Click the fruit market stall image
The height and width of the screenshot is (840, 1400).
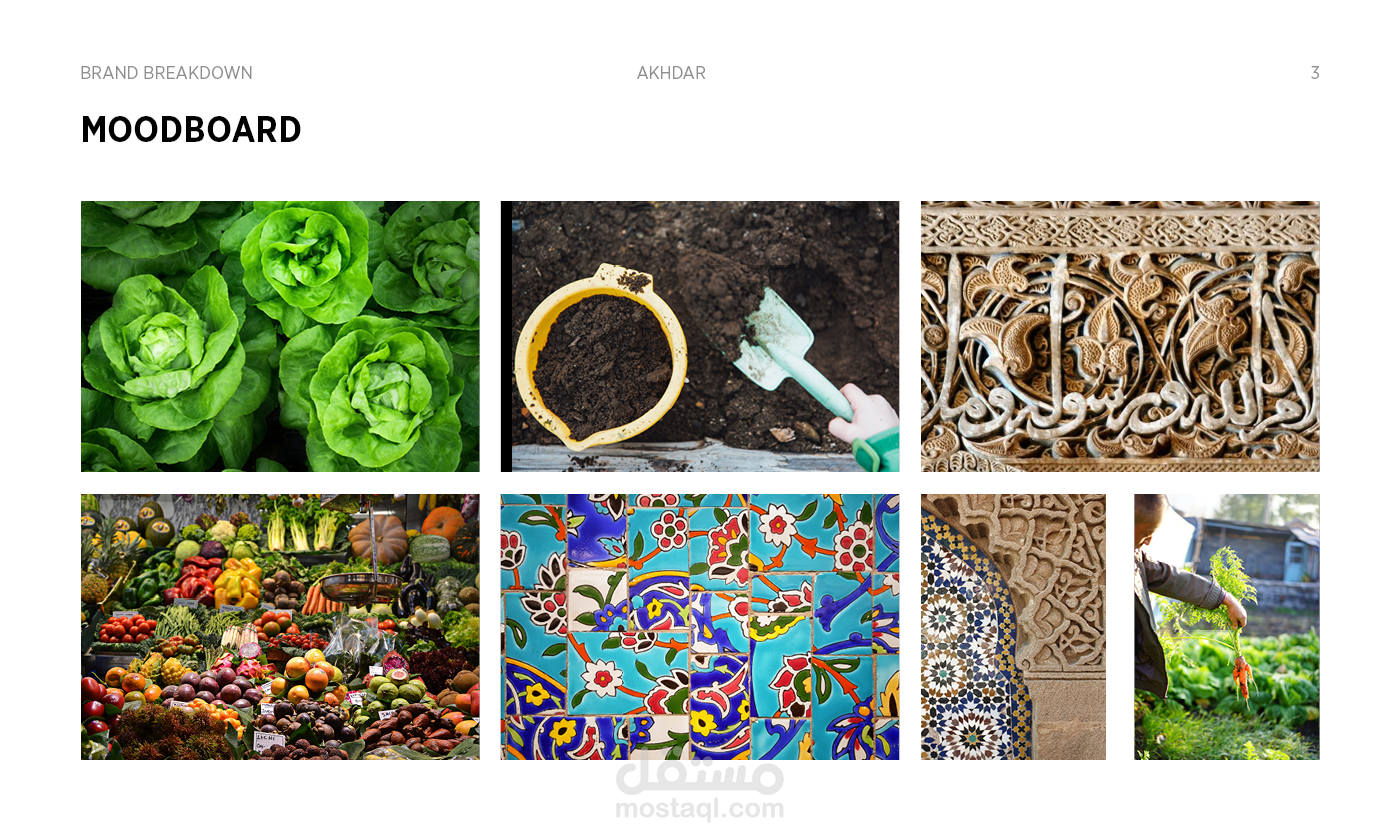point(280,627)
